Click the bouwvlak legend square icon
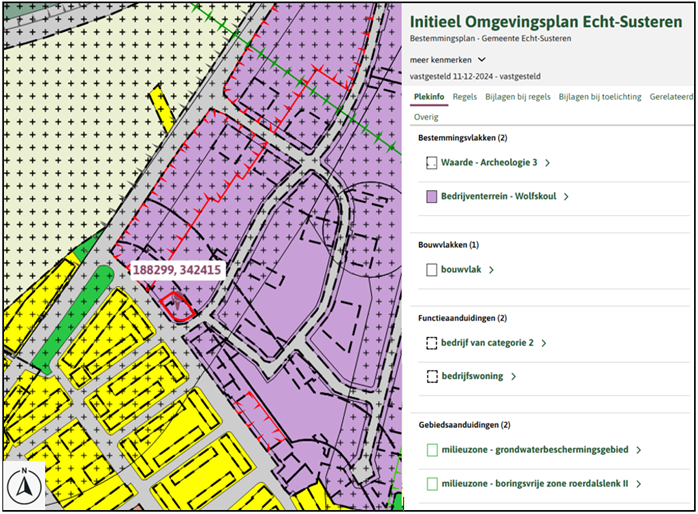Screen dimensions: 698x514 [x=431, y=270]
